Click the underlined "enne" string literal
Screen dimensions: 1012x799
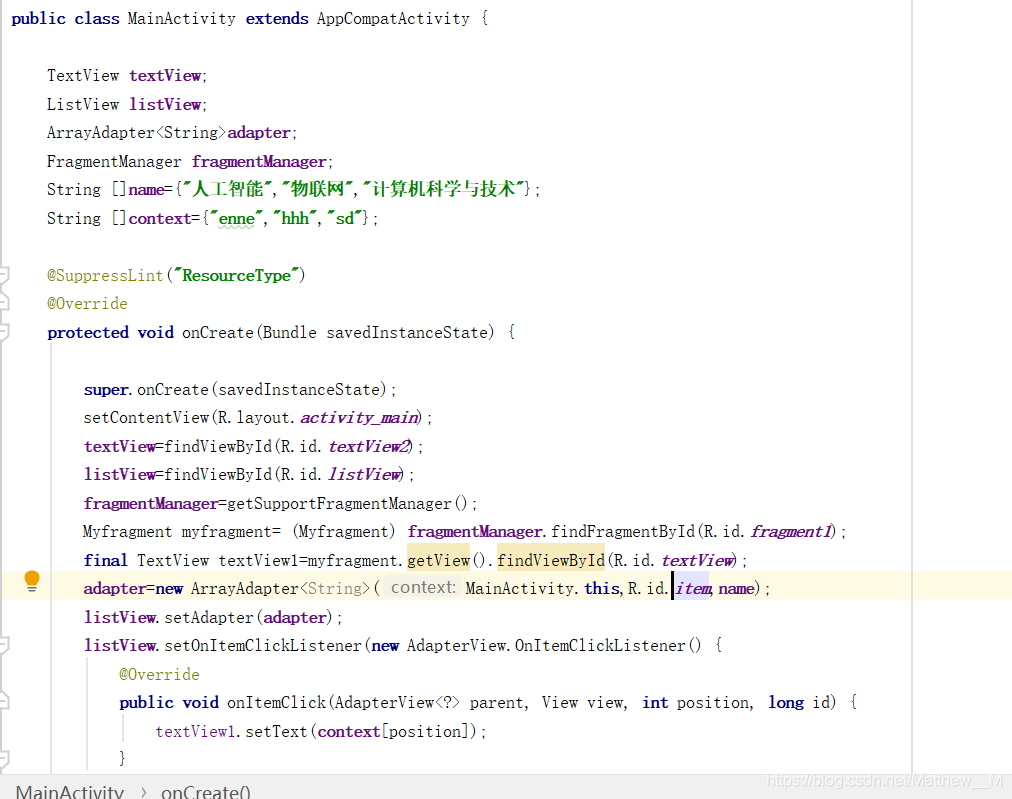pyautogui.click(x=236, y=219)
